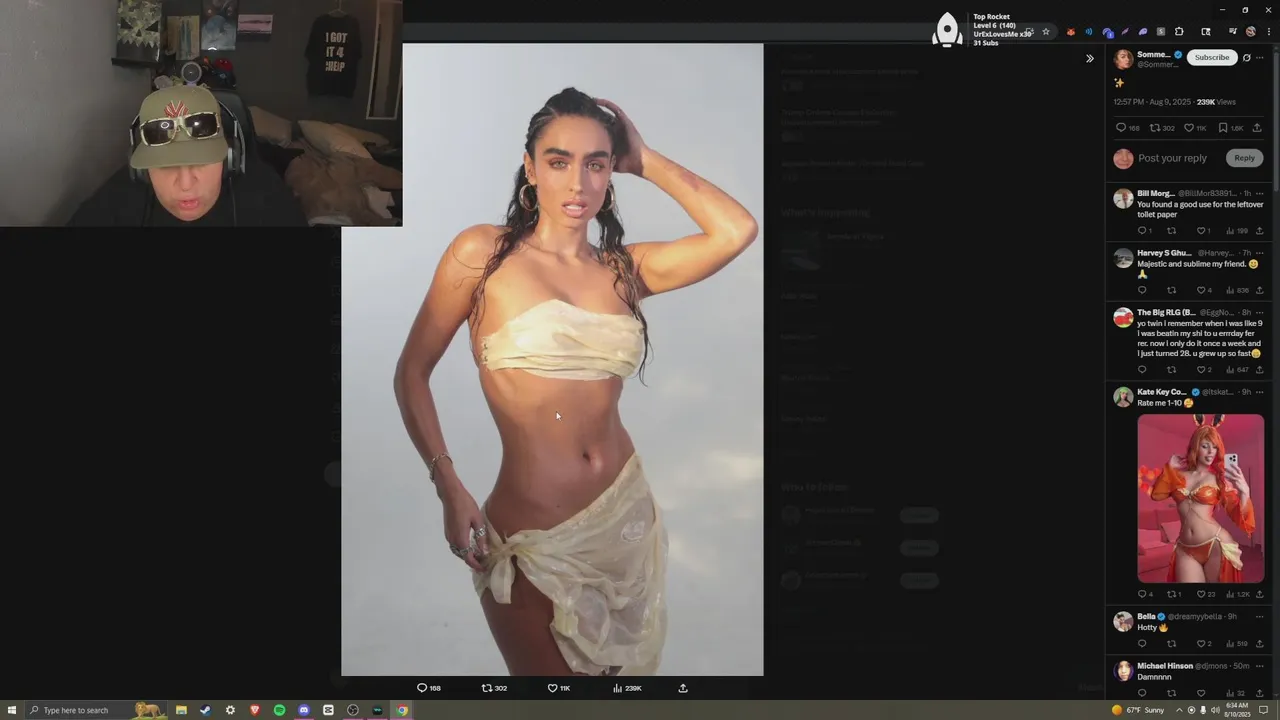Image resolution: width=1280 pixels, height=720 pixels.
Task: Open File Explorer from the taskbar
Action: (181, 710)
